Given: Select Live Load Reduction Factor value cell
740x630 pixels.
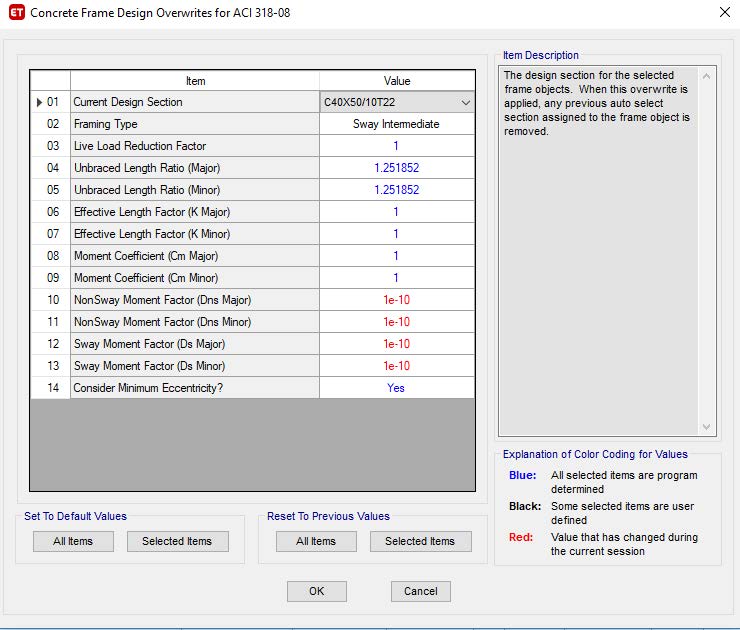Looking at the screenshot, I should point(396,146).
